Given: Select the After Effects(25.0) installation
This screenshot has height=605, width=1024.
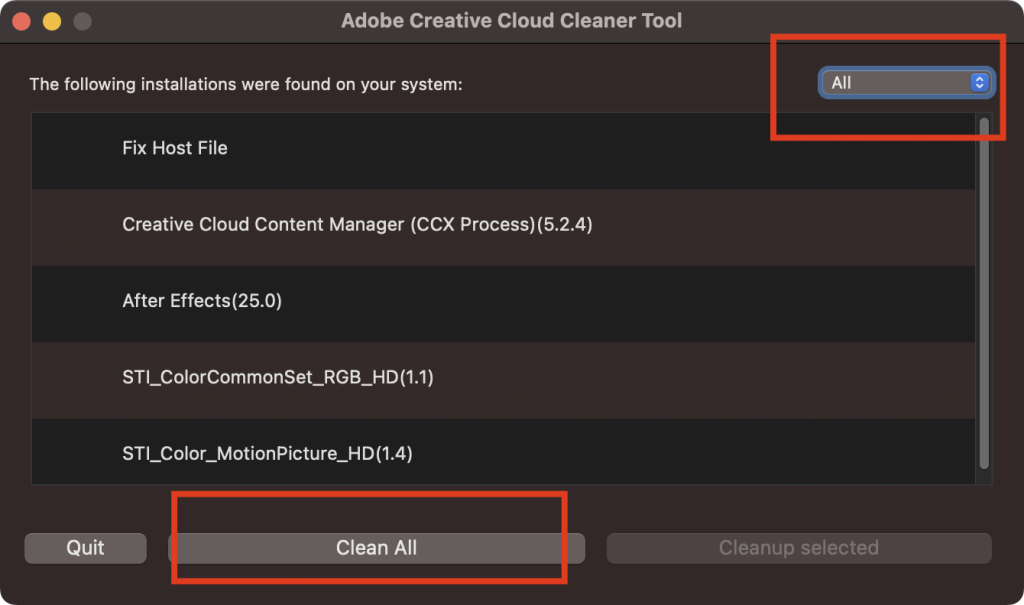Looking at the screenshot, I should click(x=202, y=301).
